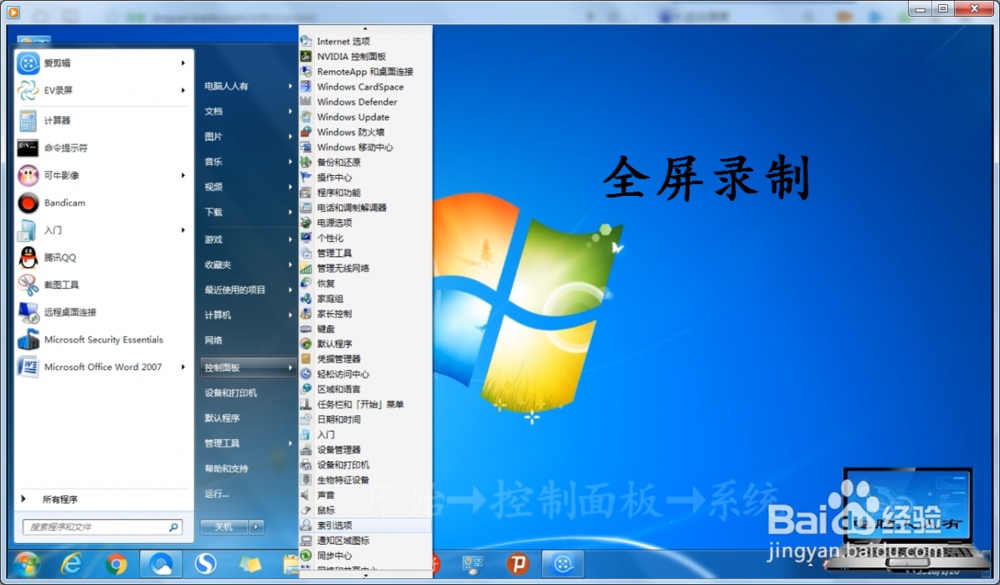Open 命令提示符 command prompt
This screenshot has width=1000, height=585.
coord(103,148)
